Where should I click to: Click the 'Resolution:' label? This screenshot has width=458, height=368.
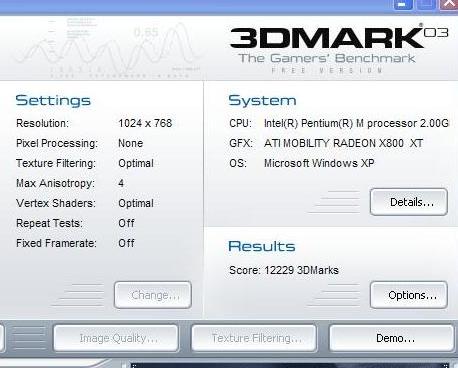pos(42,123)
